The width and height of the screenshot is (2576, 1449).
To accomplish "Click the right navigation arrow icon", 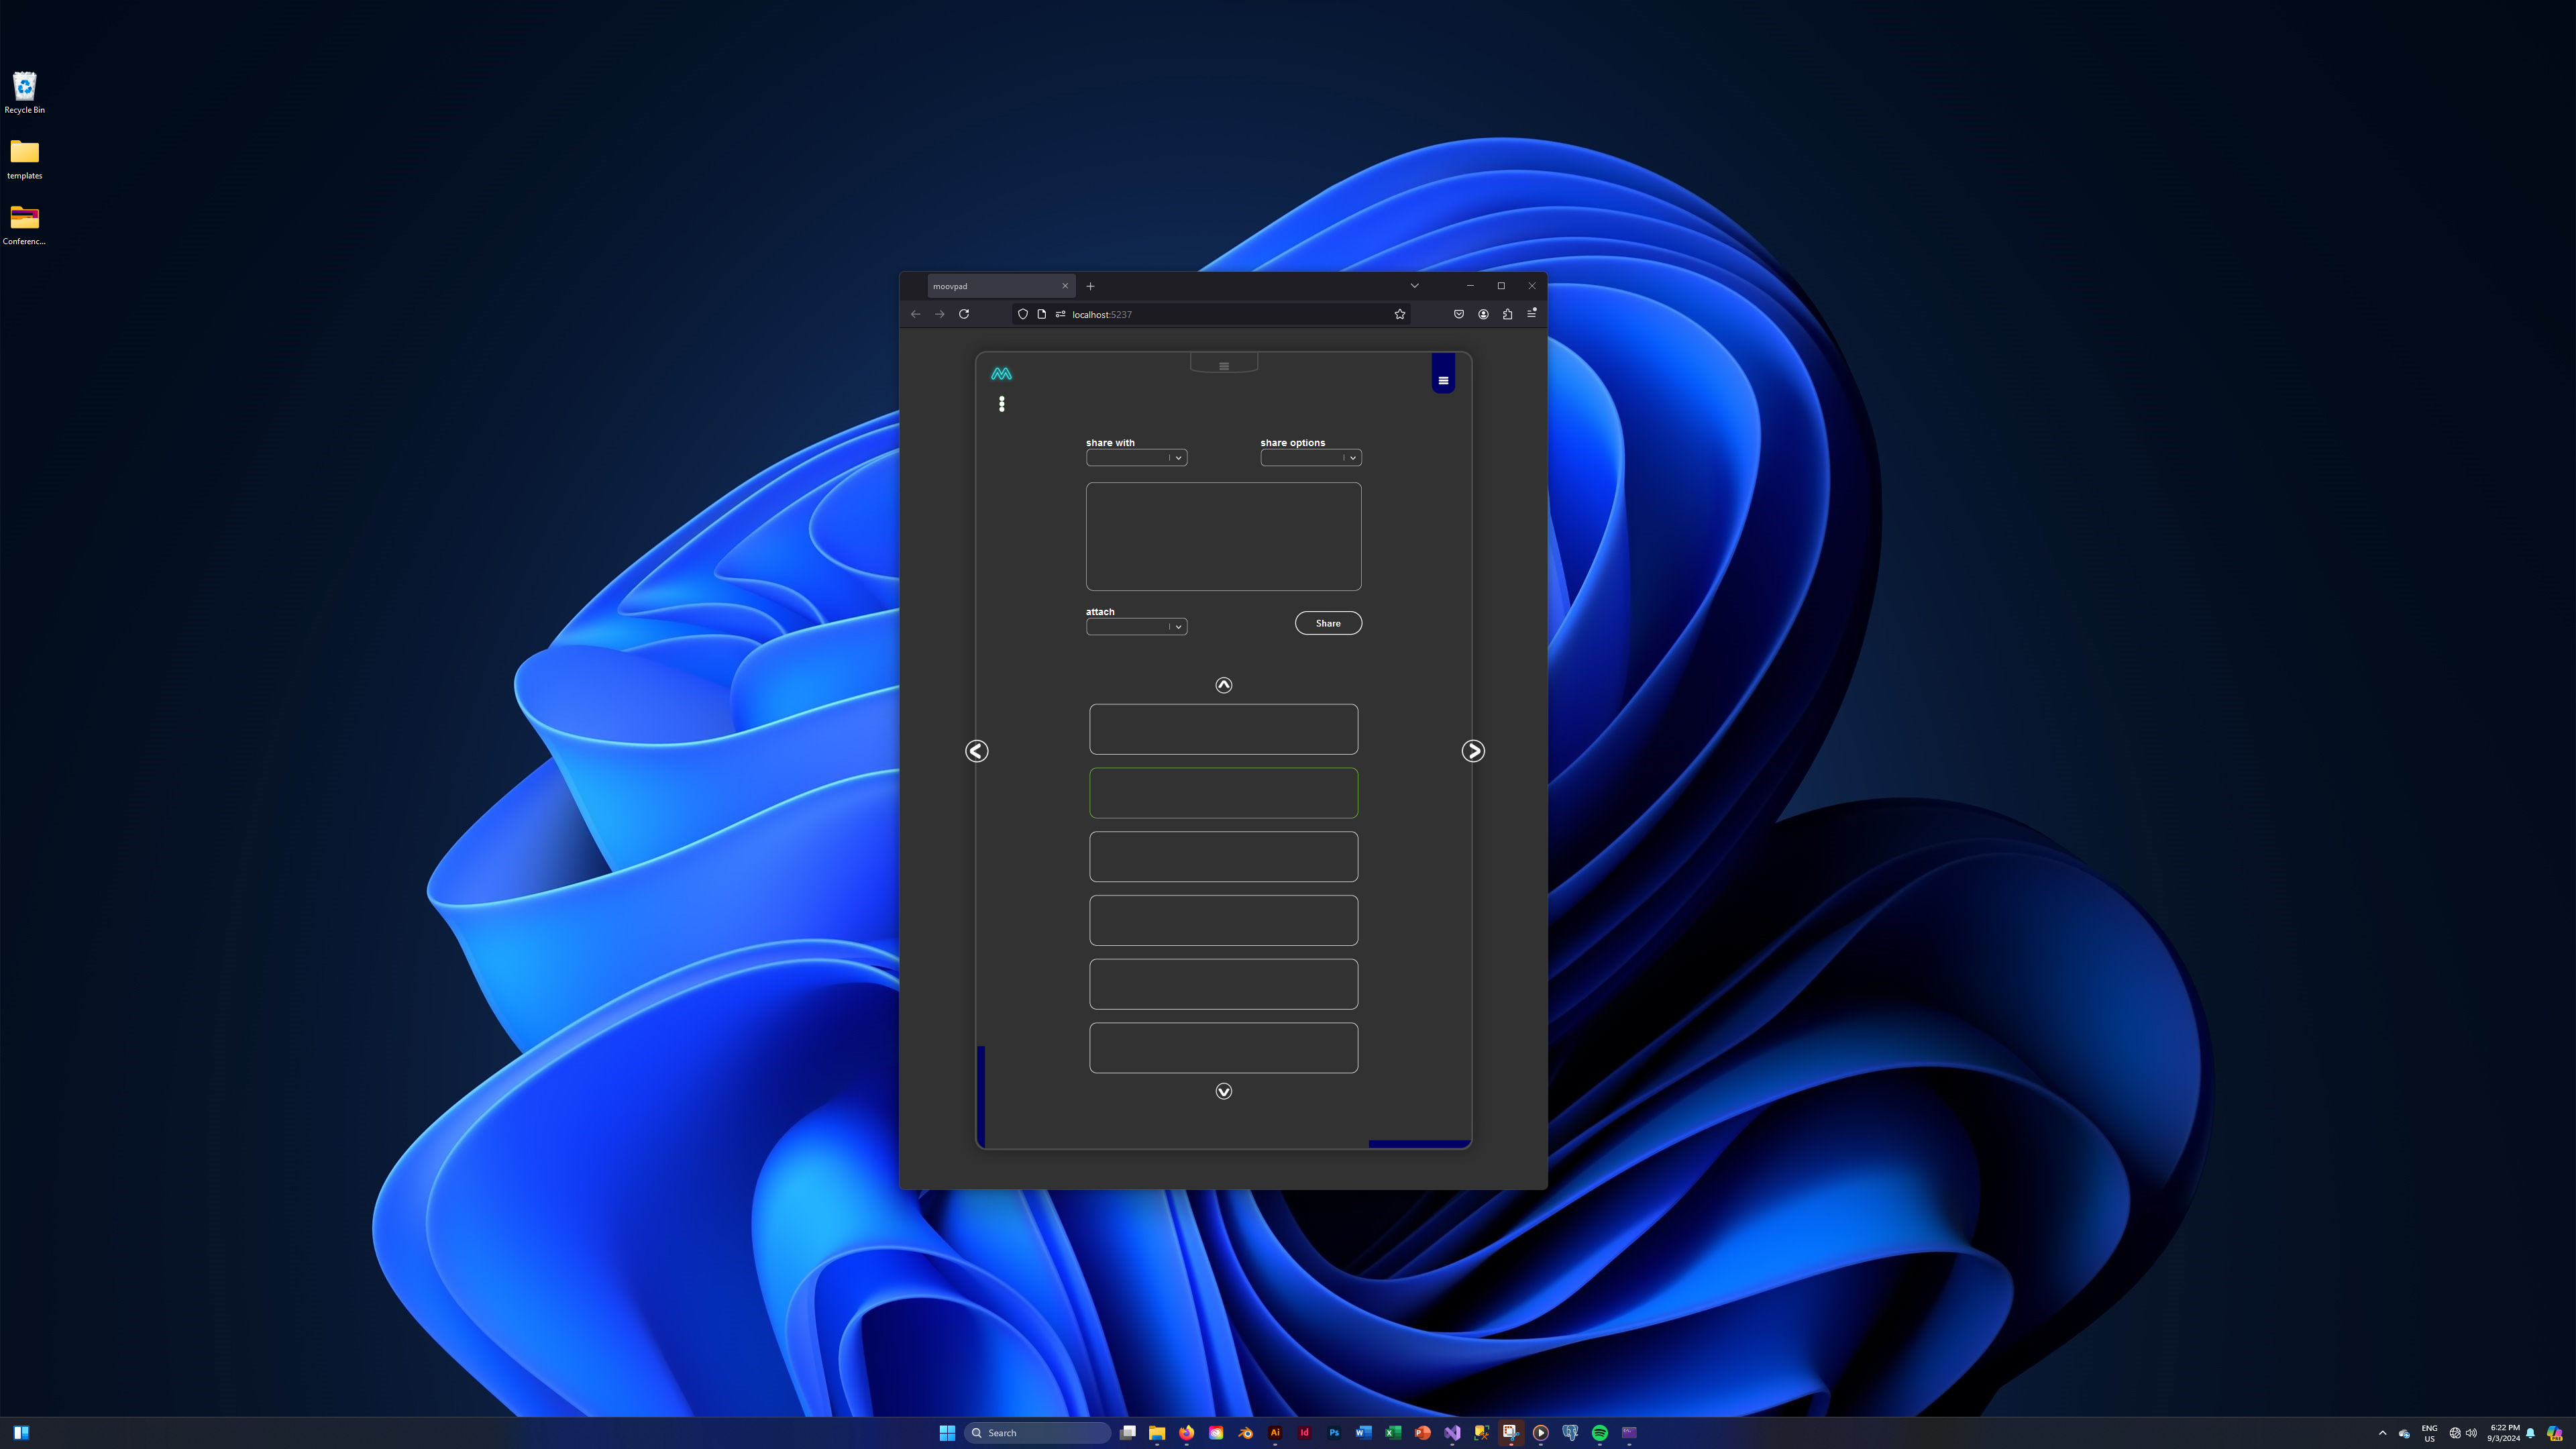I will click(1474, 750).
